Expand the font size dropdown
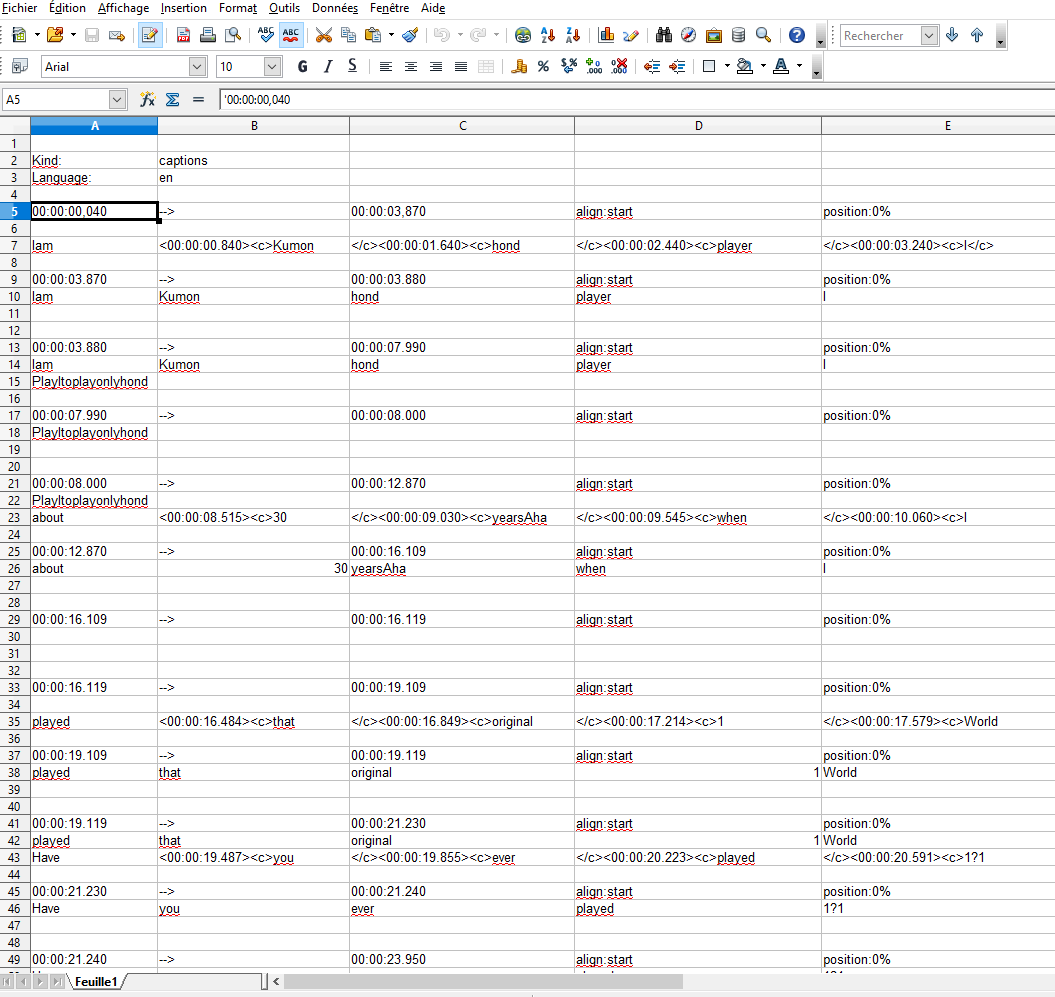 tap(273, 67)
